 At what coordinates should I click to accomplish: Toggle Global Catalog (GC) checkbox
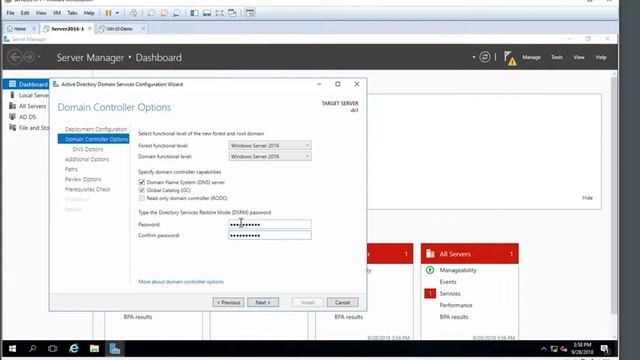click(142, 190)
